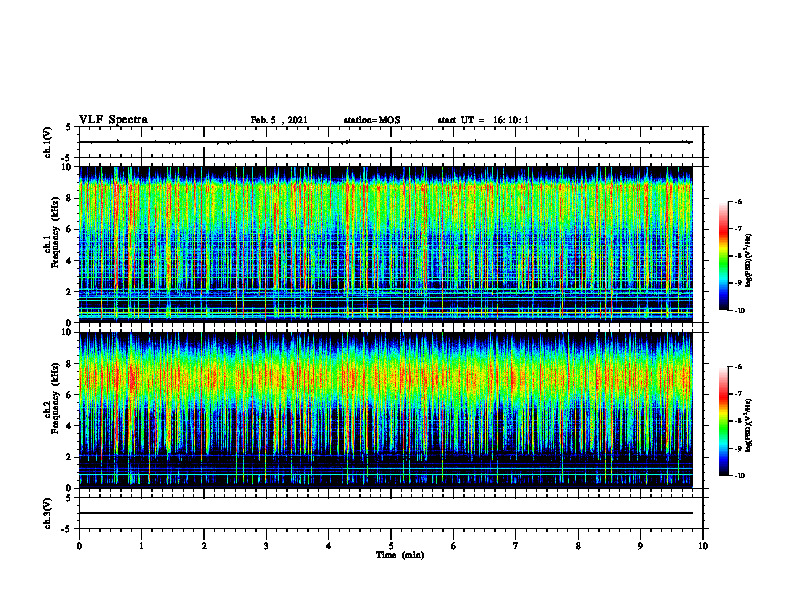Click the 'ch.1(V)' axis label
Viewport: 792px width, 612px height.
pos(48,142)
